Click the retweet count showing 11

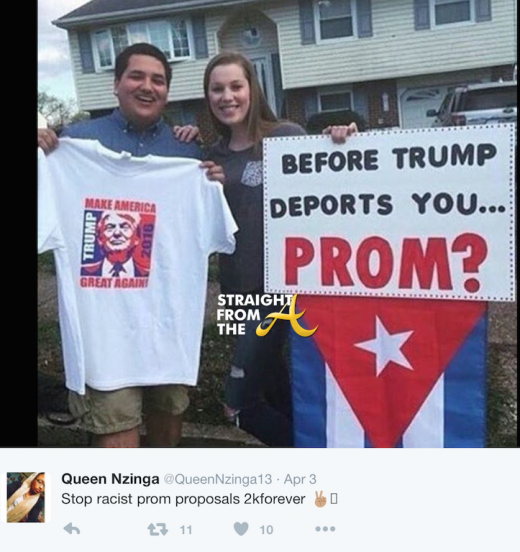point(186,529)
